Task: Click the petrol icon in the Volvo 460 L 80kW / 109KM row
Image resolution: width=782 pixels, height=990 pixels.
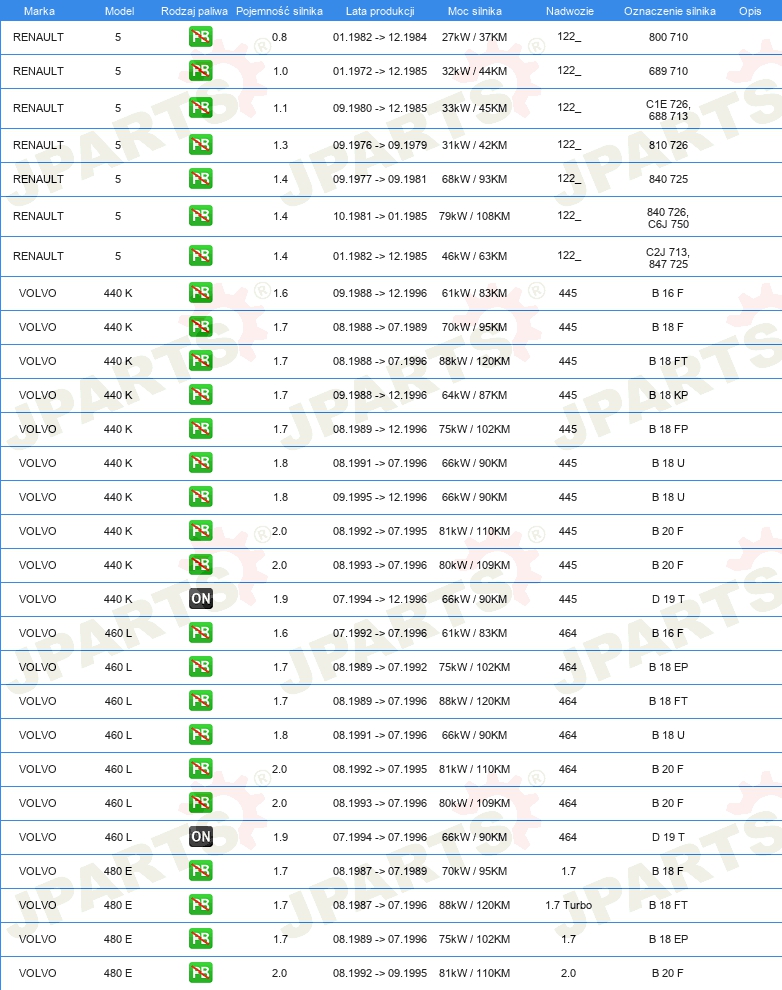Action: [x=201, y=803]
